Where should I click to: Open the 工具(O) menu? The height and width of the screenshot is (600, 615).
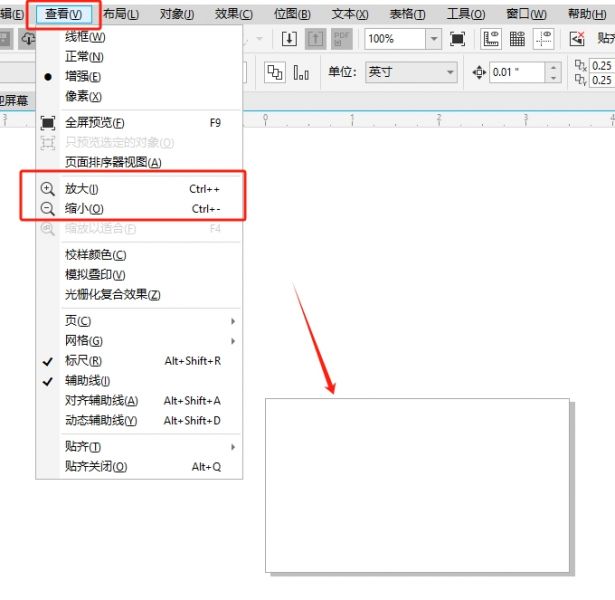pos(466,15)
